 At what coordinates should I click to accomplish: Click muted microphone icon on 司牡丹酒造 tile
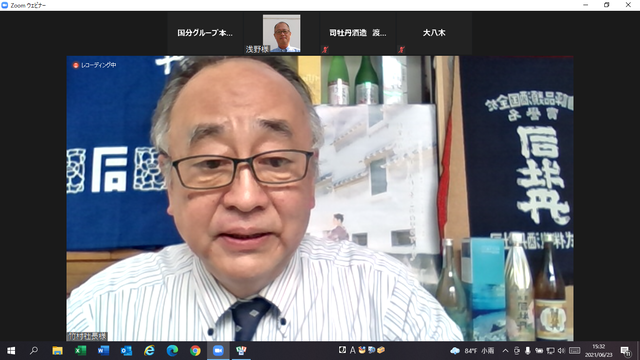coord(325,50)
